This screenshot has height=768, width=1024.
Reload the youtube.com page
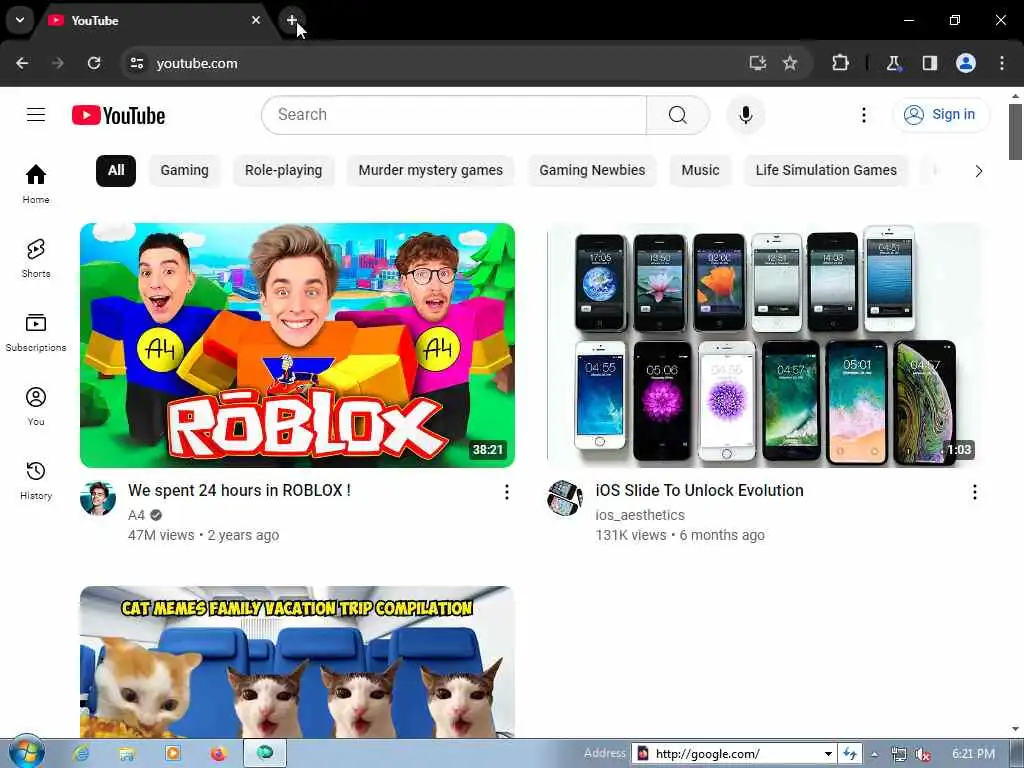point(94,63)
